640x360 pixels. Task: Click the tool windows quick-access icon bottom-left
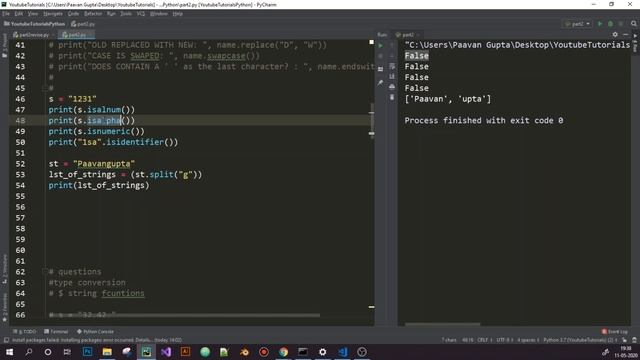tap(6, 340)
